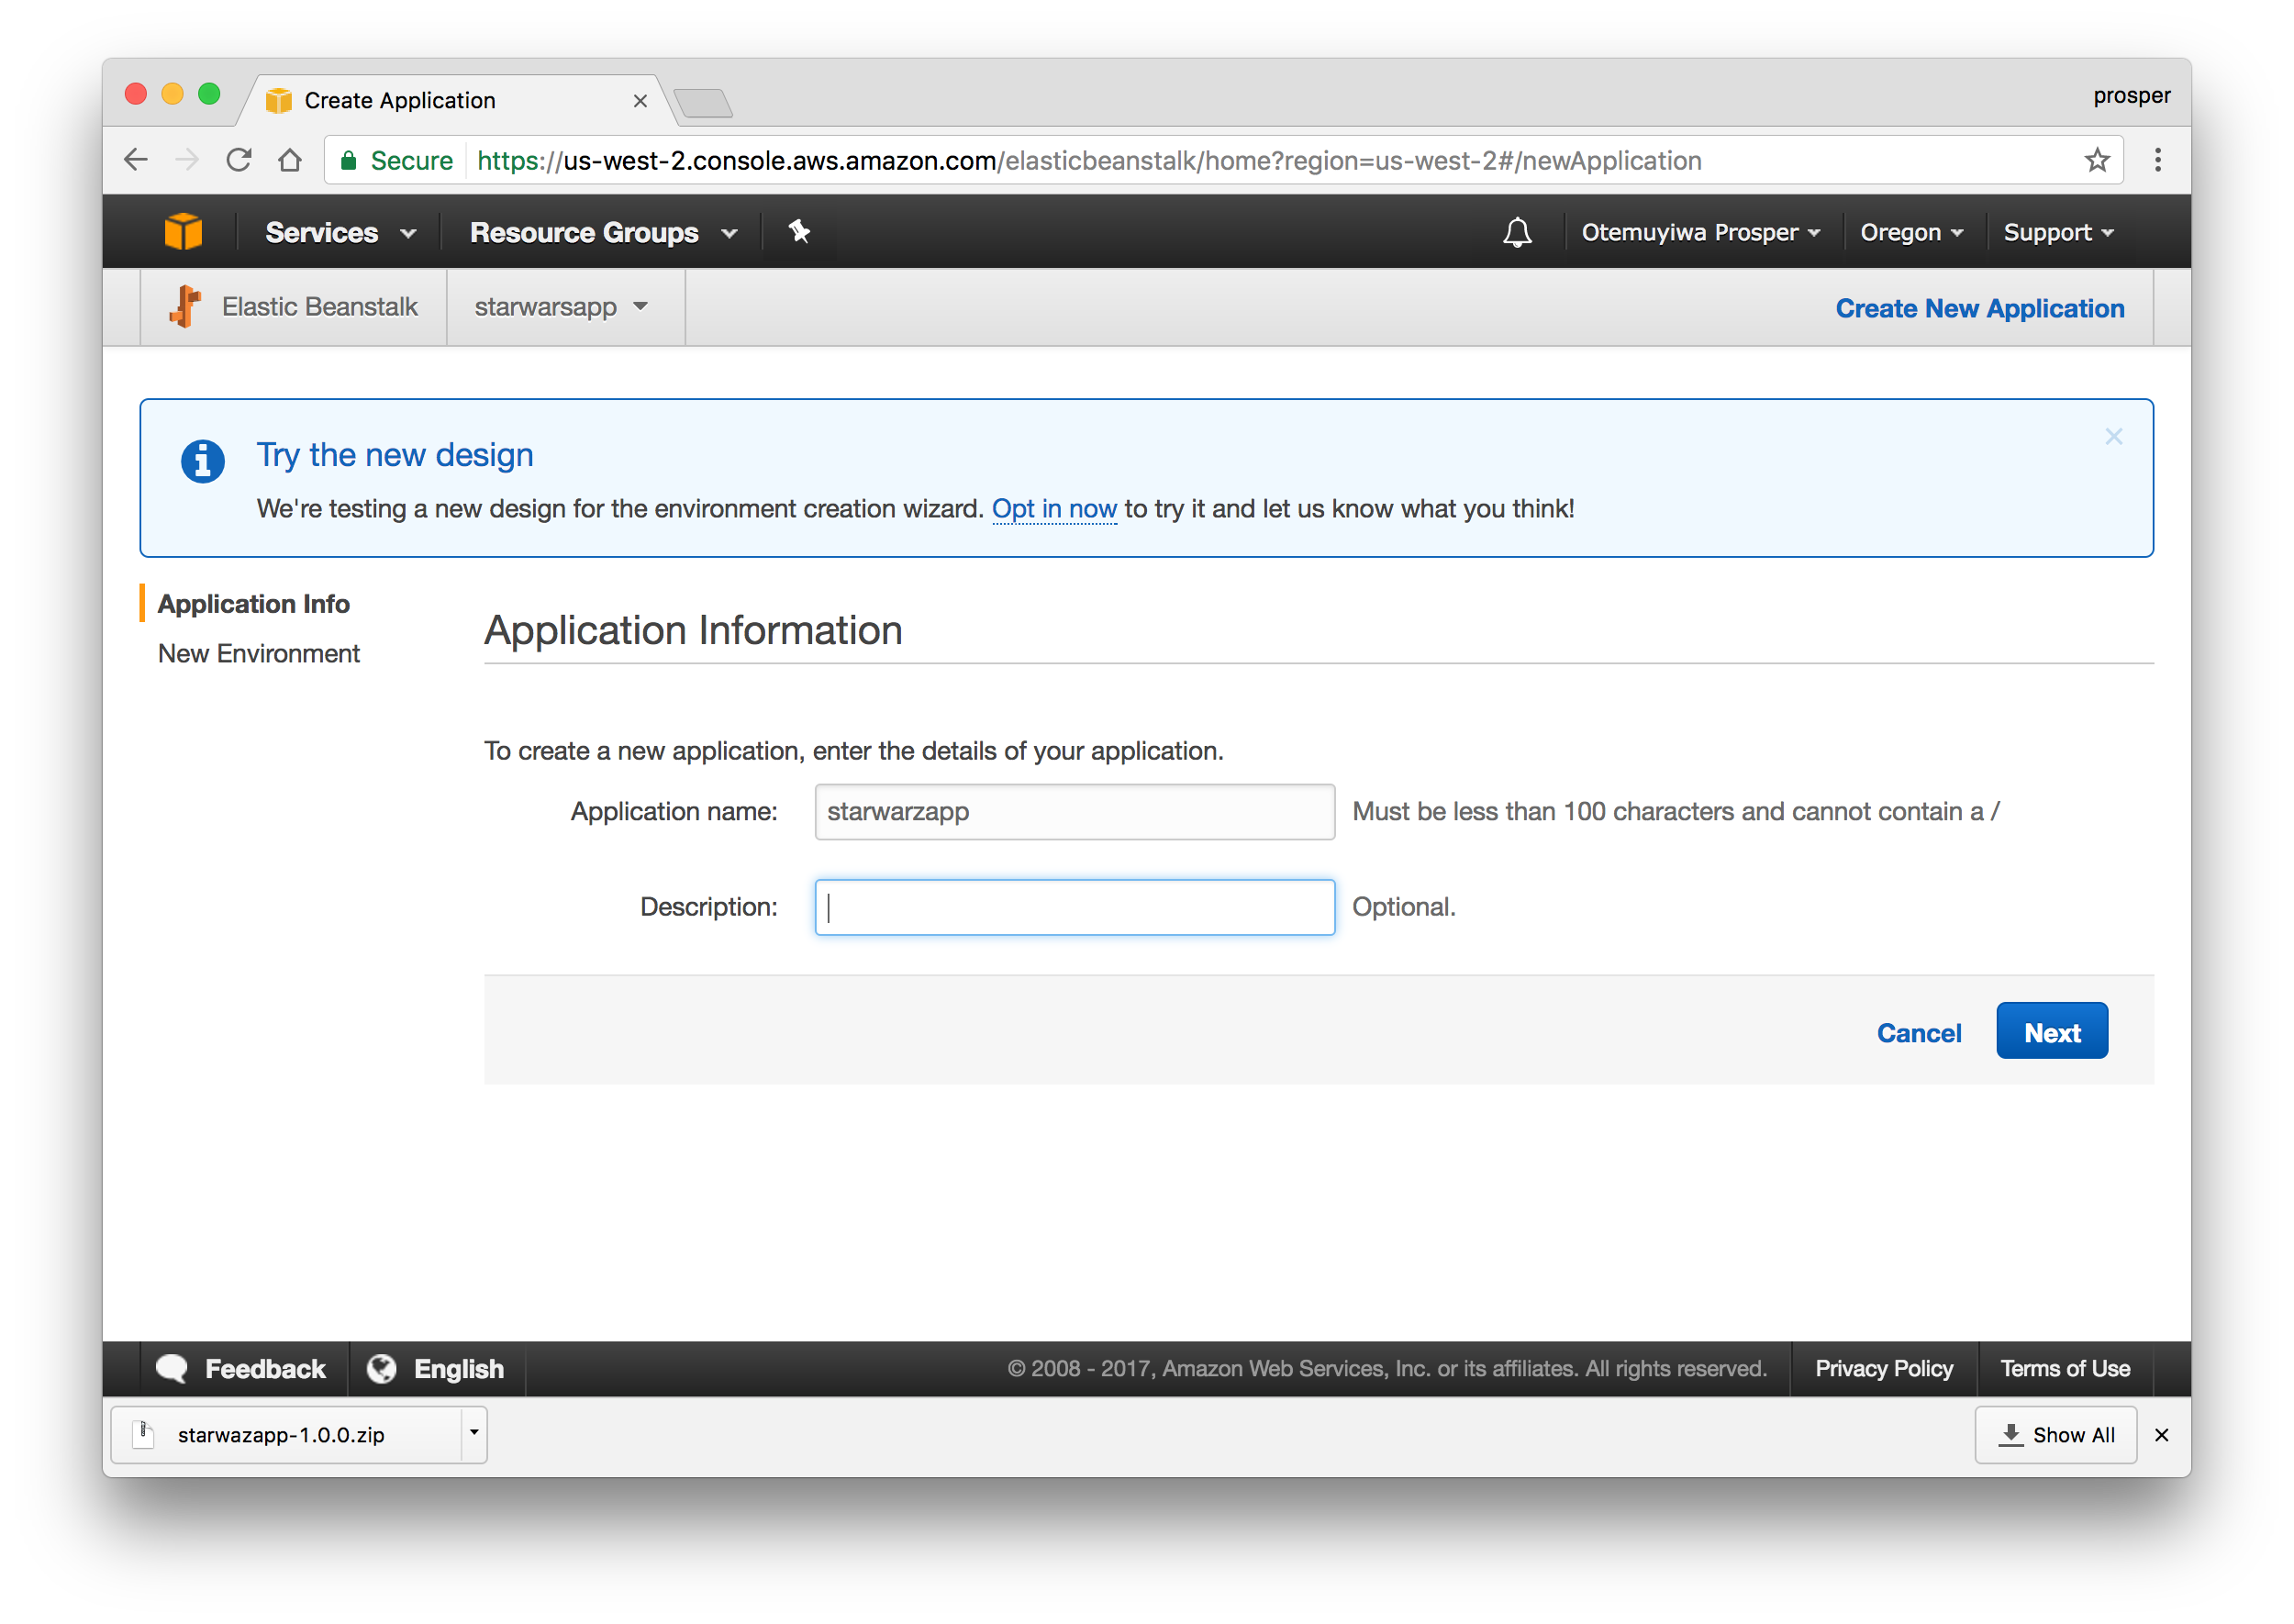Click the 'Opt in now' link

(1053, 509)
